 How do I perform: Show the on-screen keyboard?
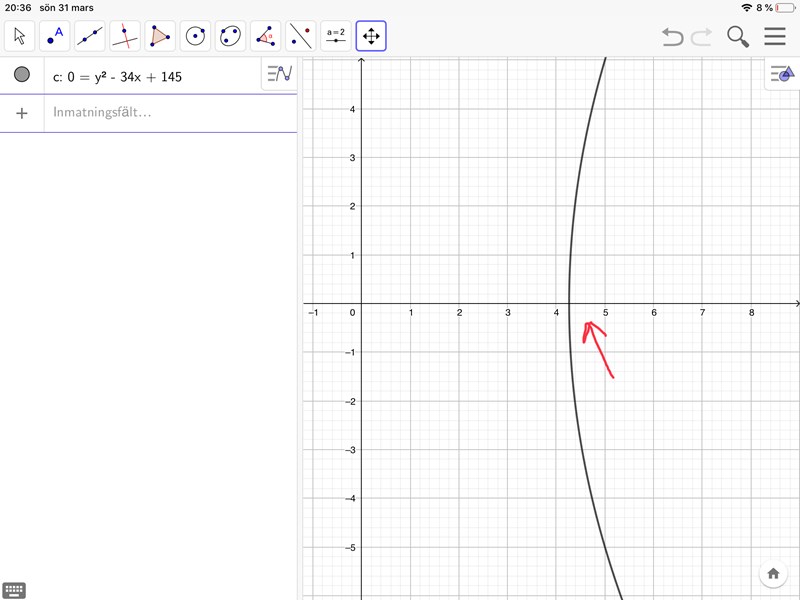14,590
